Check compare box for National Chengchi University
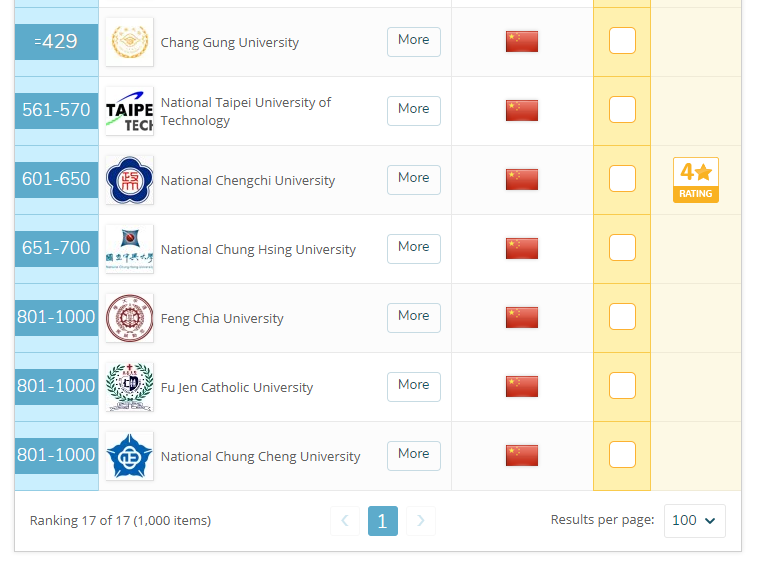 [622, 179]
